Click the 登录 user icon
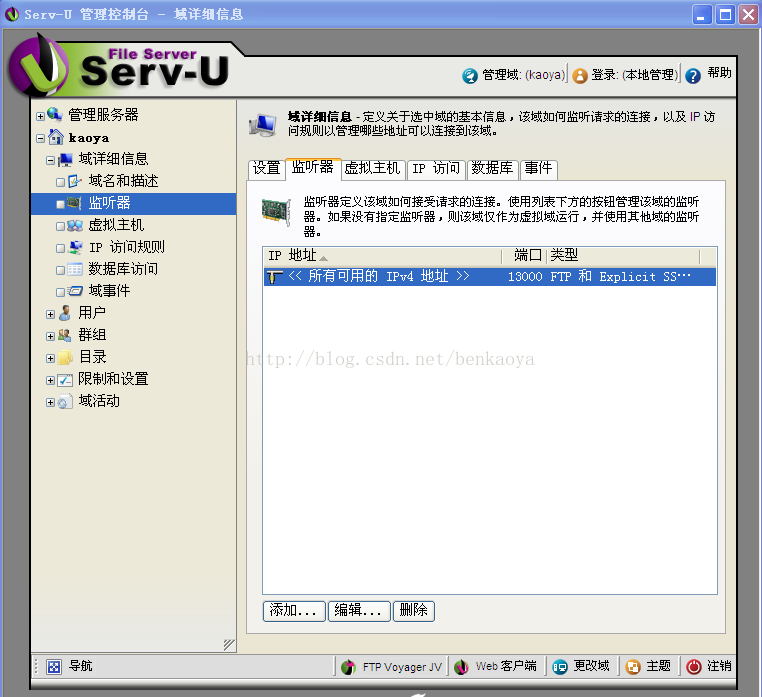This screenshot has height=697, width=762. (x=580, y=75)
